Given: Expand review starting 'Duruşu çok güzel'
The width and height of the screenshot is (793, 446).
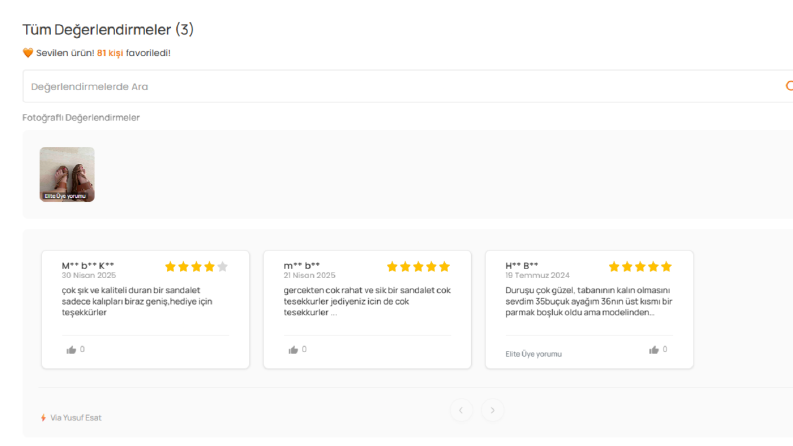Looking at the screenshot, I should 589,301.
